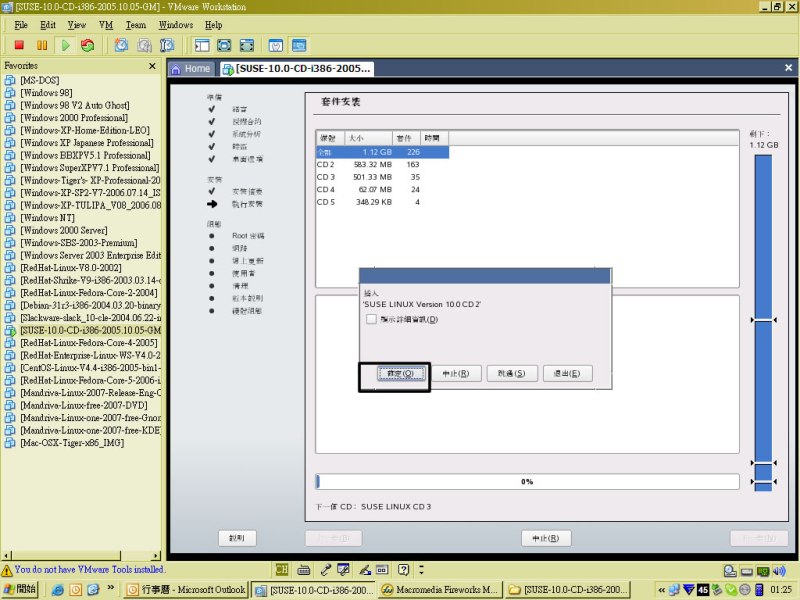This screenshot has width=800, height=600.
Task: Click the help button at installer bottom left
Action: point(237,538)
